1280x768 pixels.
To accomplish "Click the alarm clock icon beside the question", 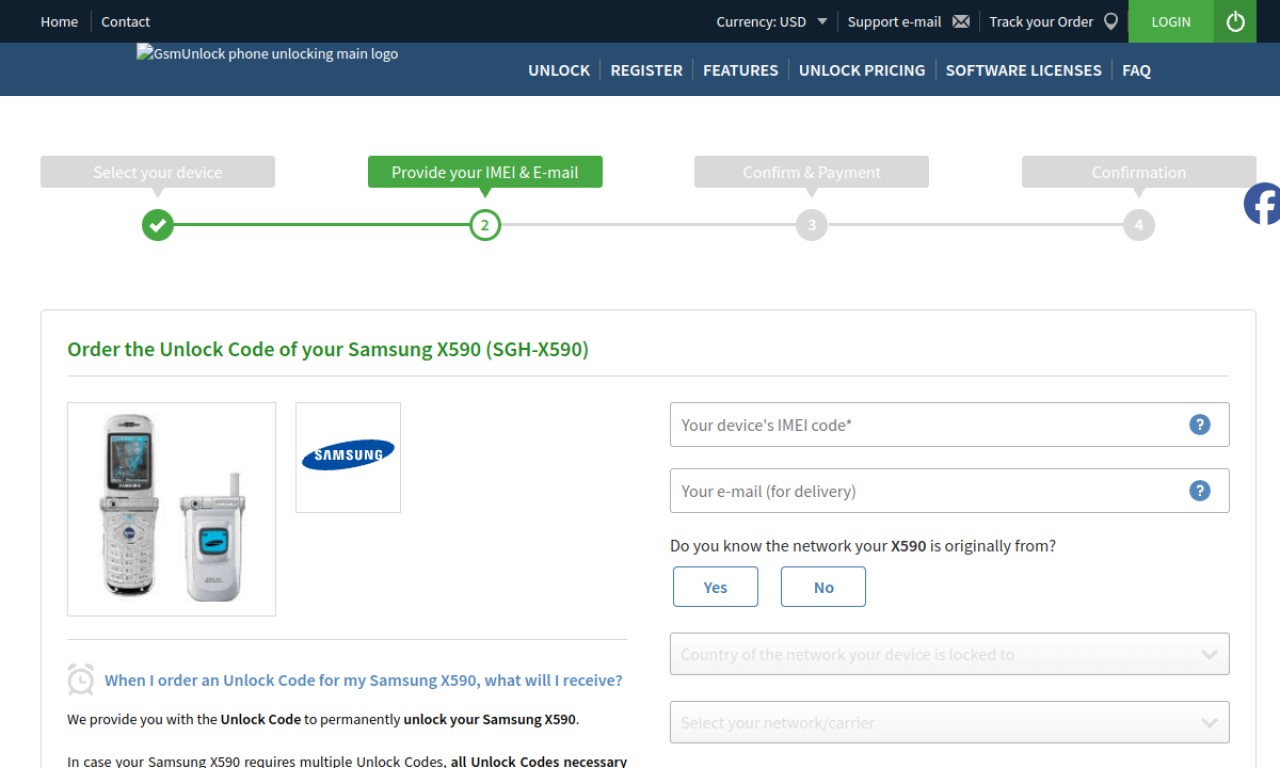I will point(80,680).
